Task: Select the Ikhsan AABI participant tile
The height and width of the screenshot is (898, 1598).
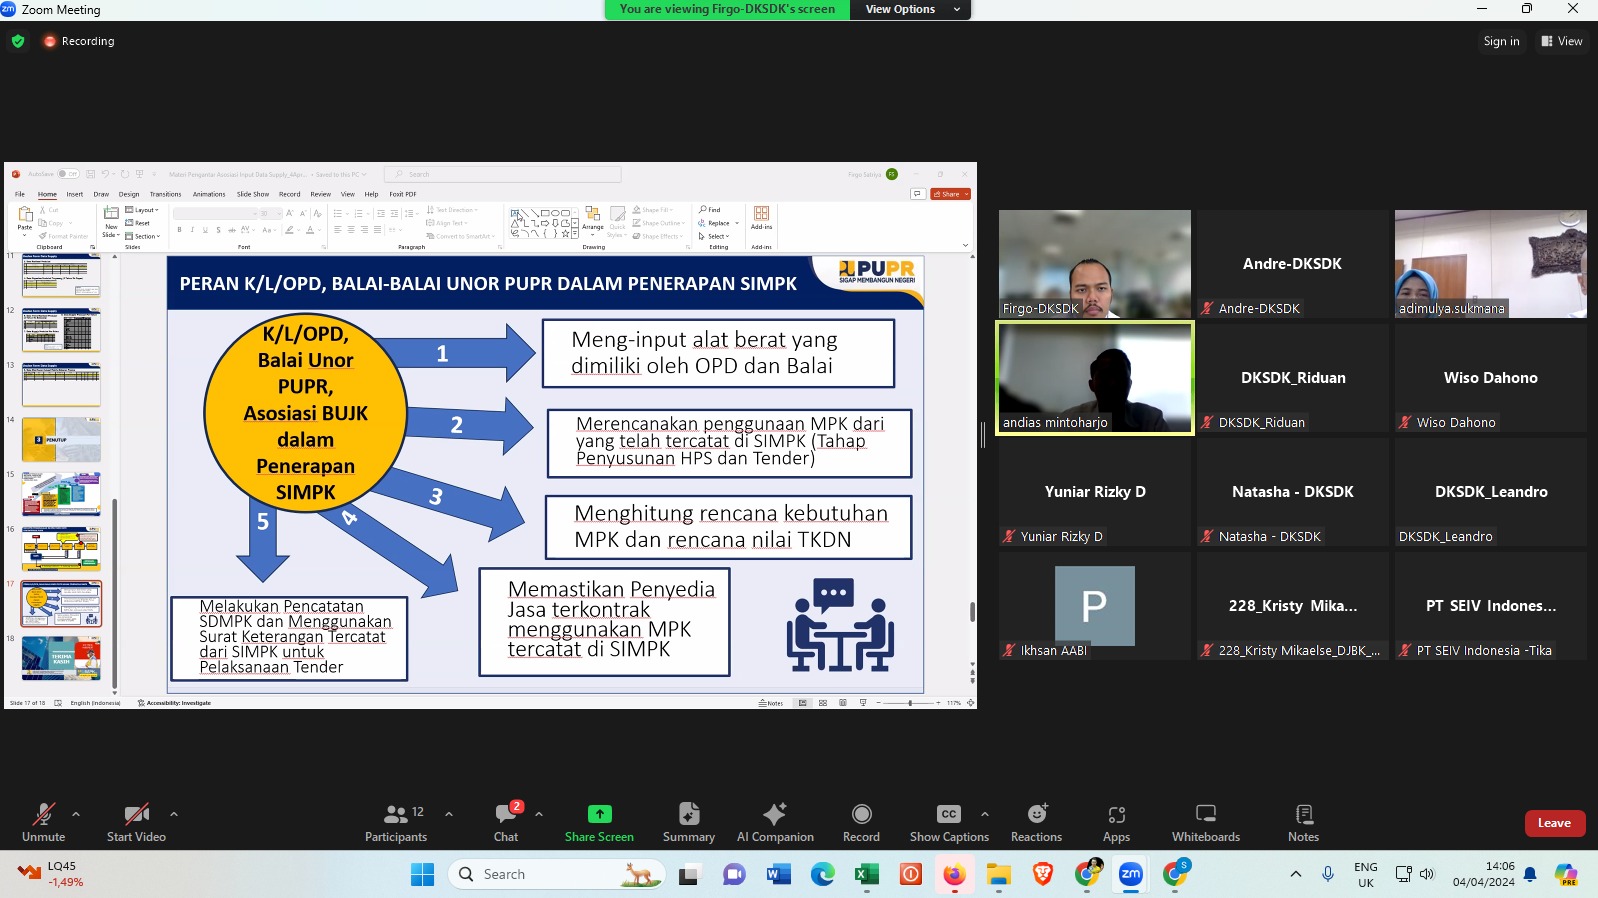Action: [x=1095, y=606]
